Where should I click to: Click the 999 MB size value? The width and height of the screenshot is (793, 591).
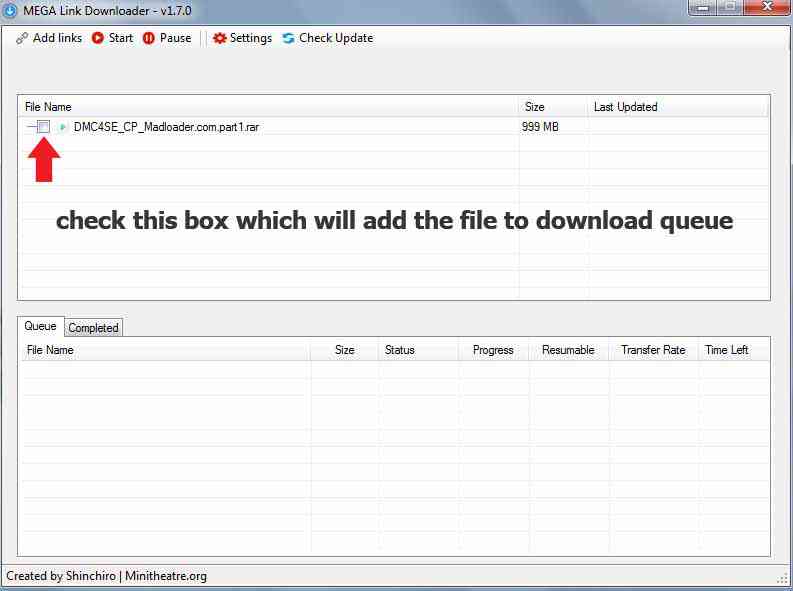(540, 127)
